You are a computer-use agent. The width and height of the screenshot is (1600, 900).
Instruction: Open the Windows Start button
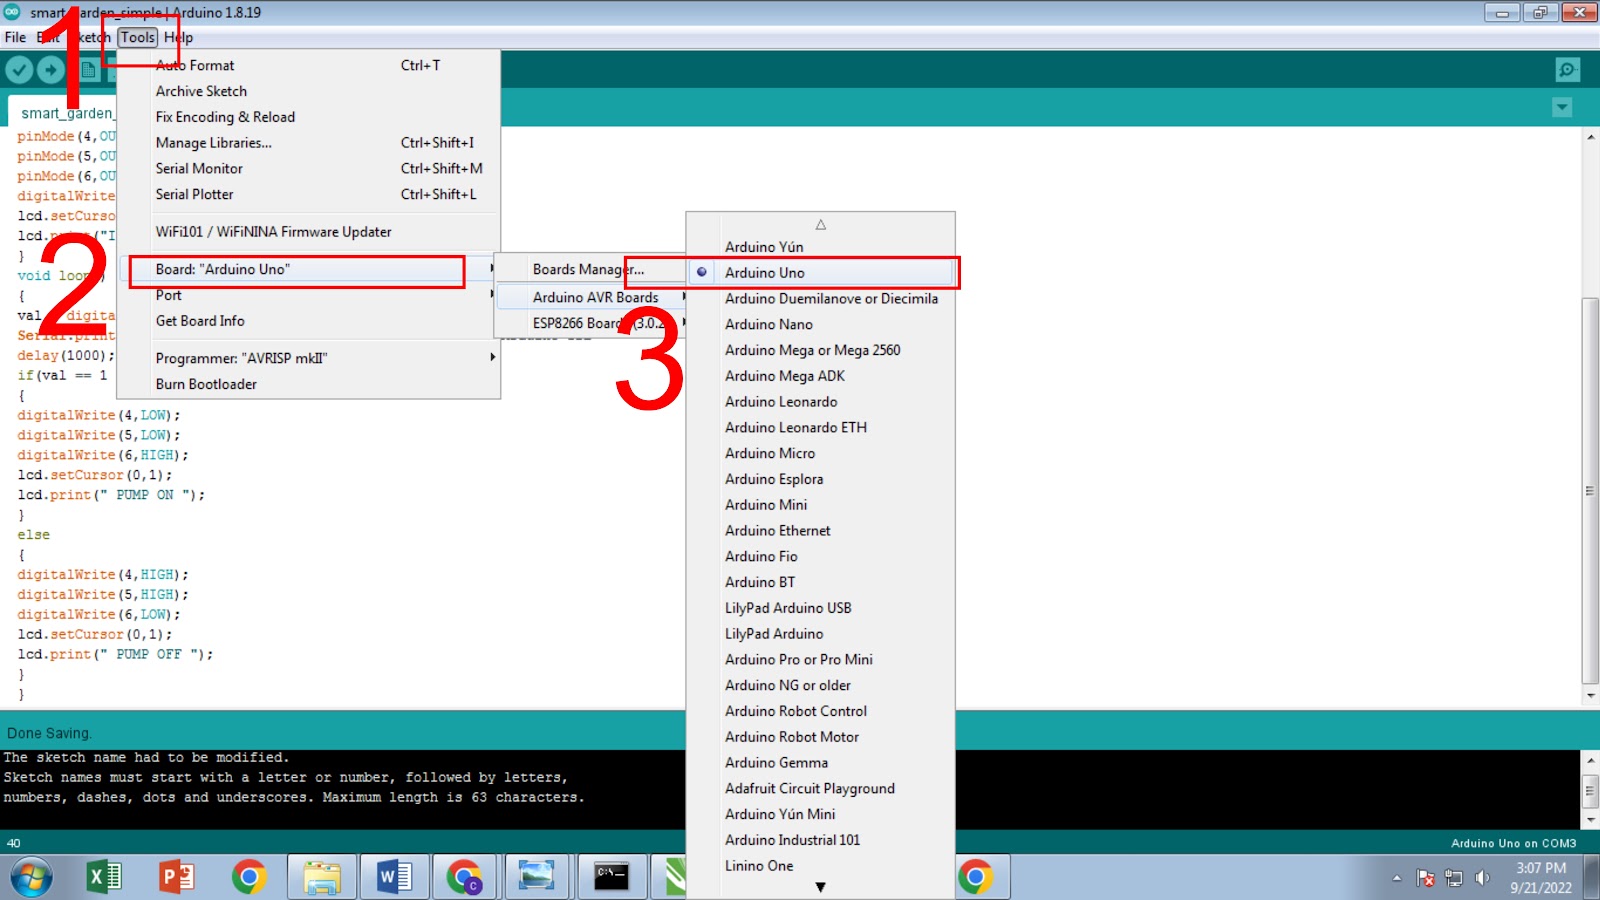click(30, 878)
